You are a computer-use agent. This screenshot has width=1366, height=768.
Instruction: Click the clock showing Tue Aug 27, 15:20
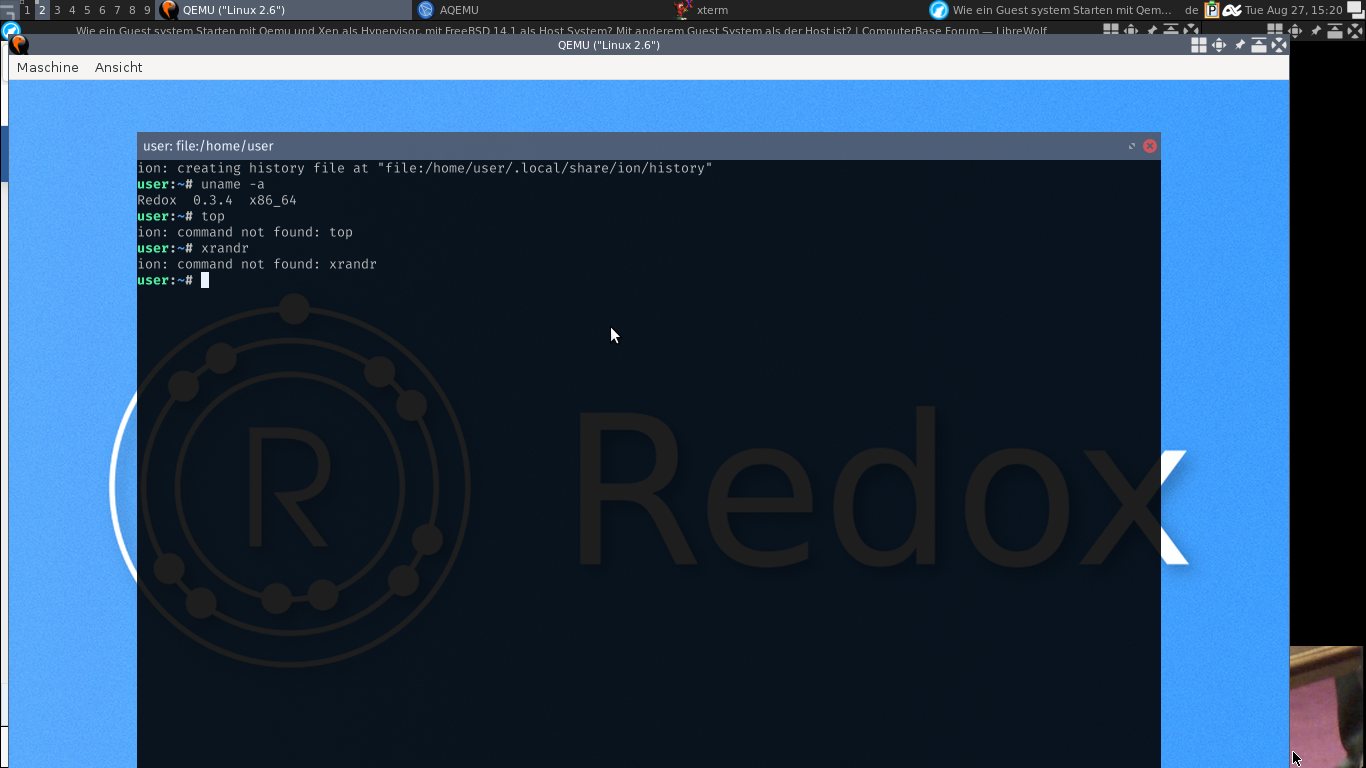click(1293, 10)
